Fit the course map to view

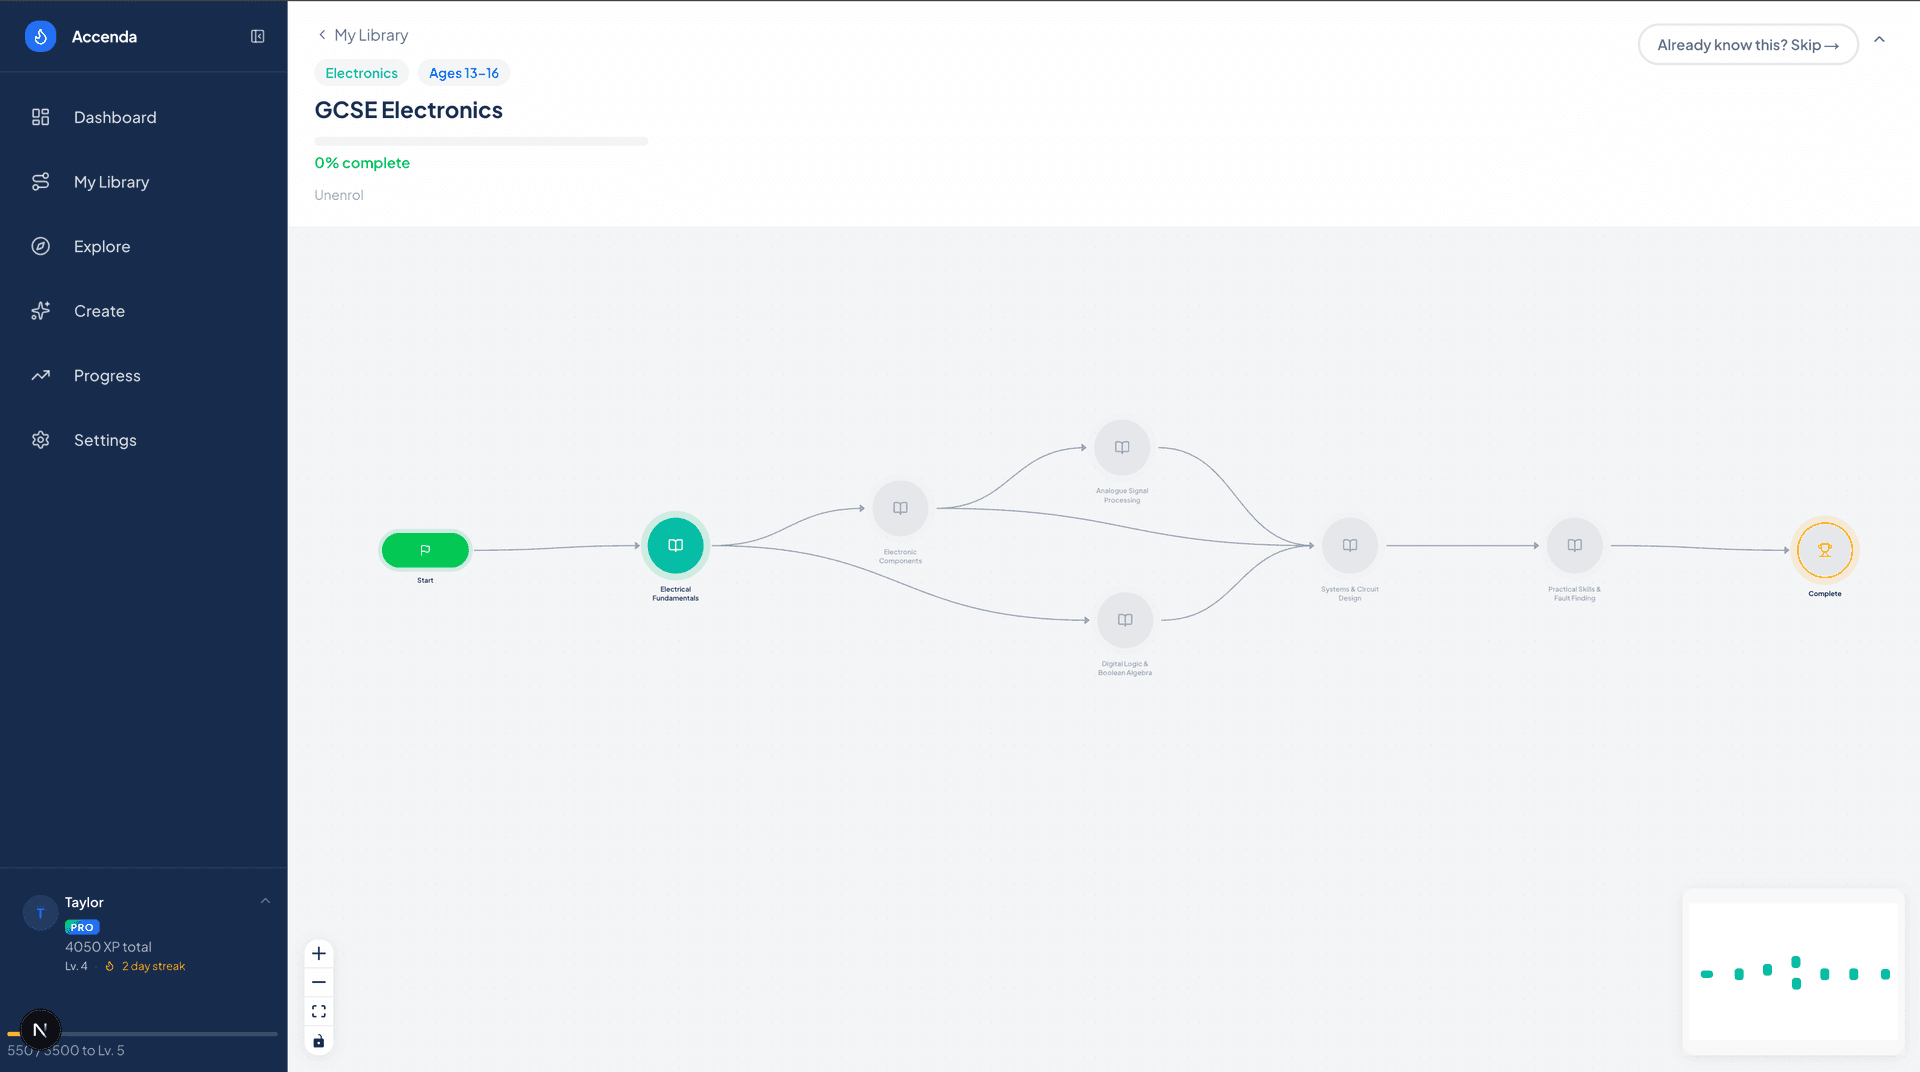(319, 1012)
